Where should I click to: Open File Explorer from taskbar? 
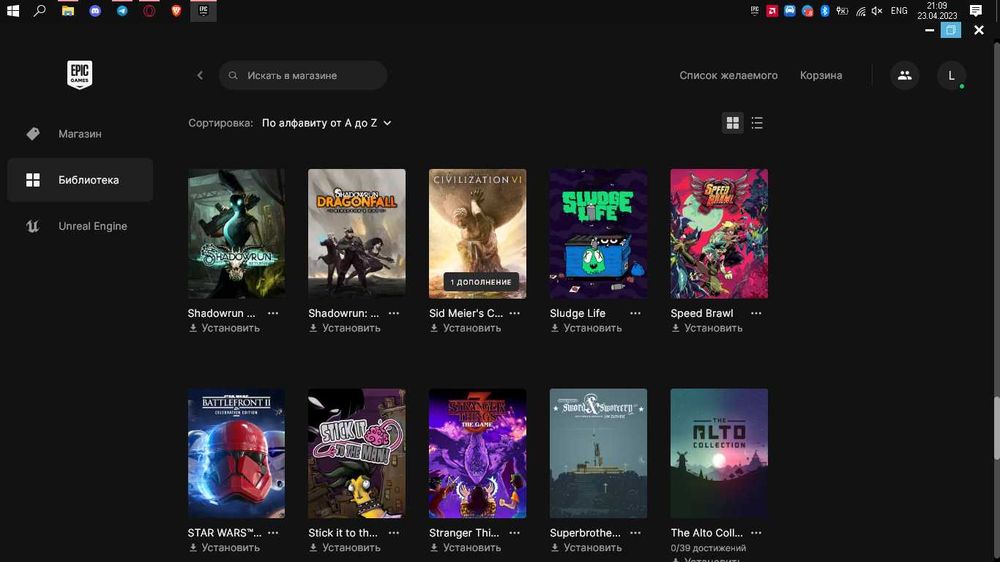[x=68, y=11]
